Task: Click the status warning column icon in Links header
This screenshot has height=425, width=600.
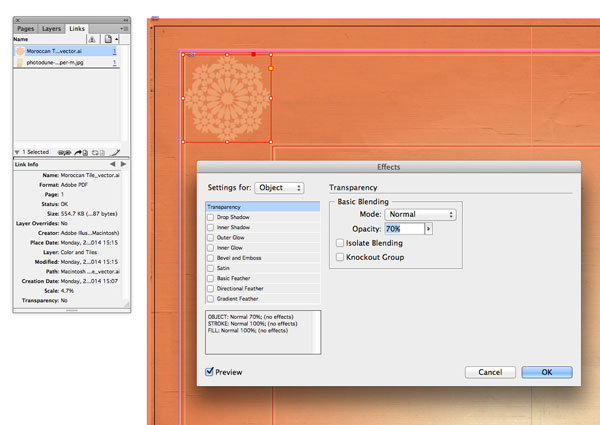Action: [92, 39]
